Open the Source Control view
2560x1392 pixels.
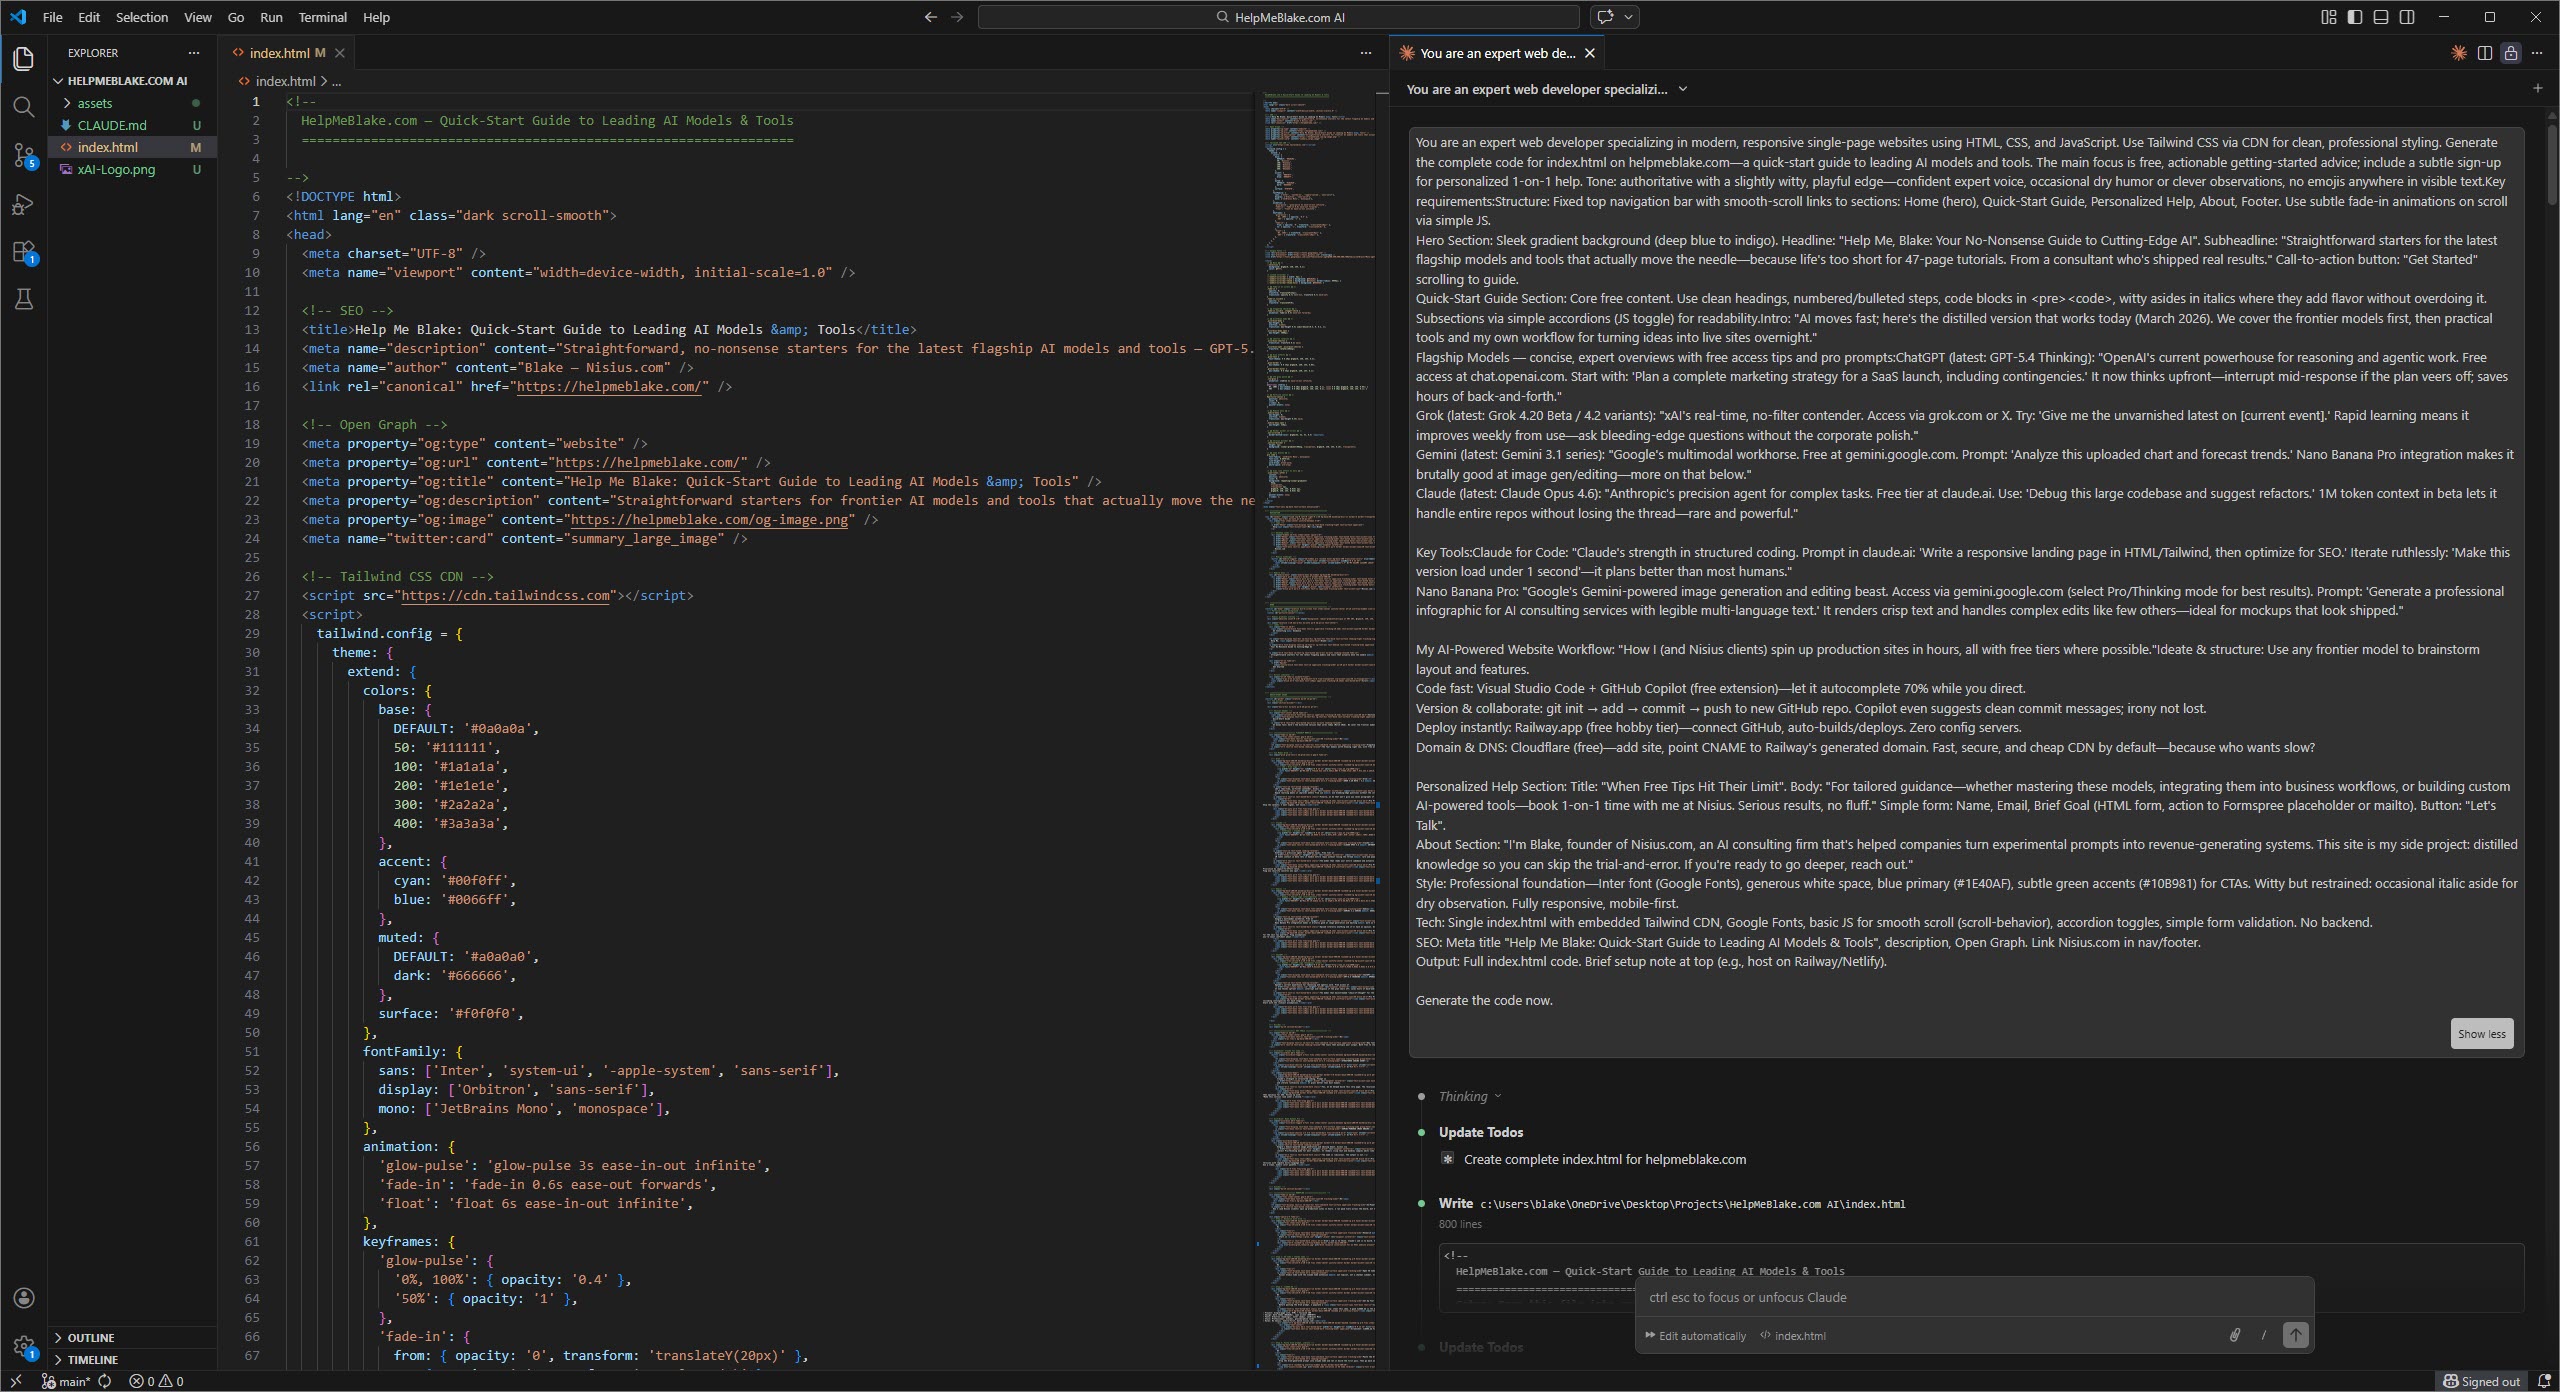(x=24, y=155)
